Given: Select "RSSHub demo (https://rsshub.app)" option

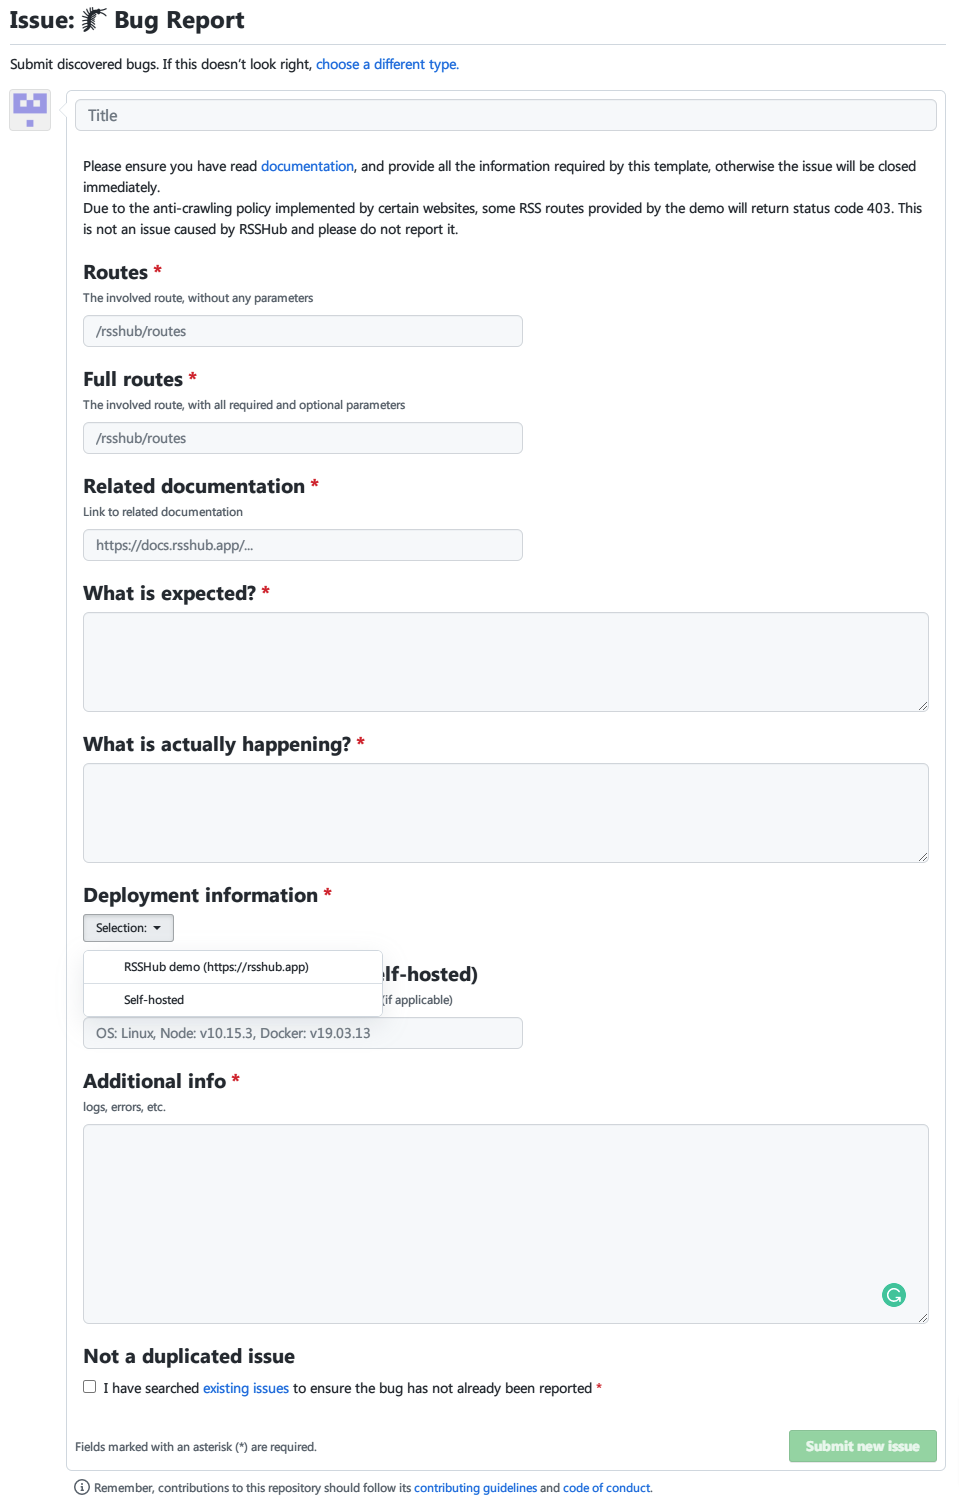Looking at the screenshot, I should [216, 966].
